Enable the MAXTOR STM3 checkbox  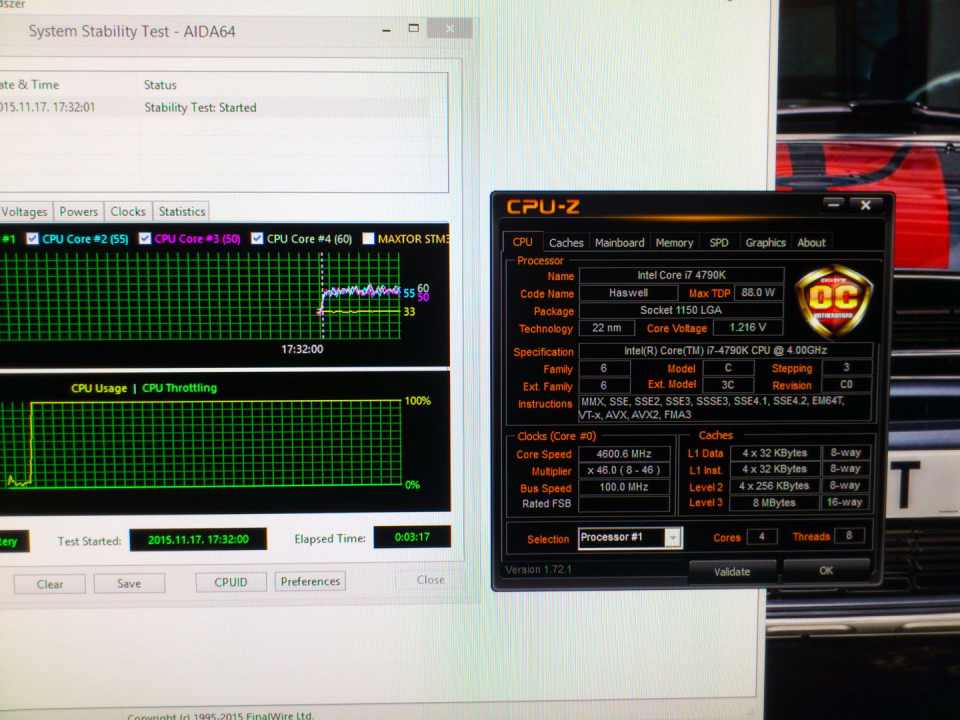click(368, 238)
